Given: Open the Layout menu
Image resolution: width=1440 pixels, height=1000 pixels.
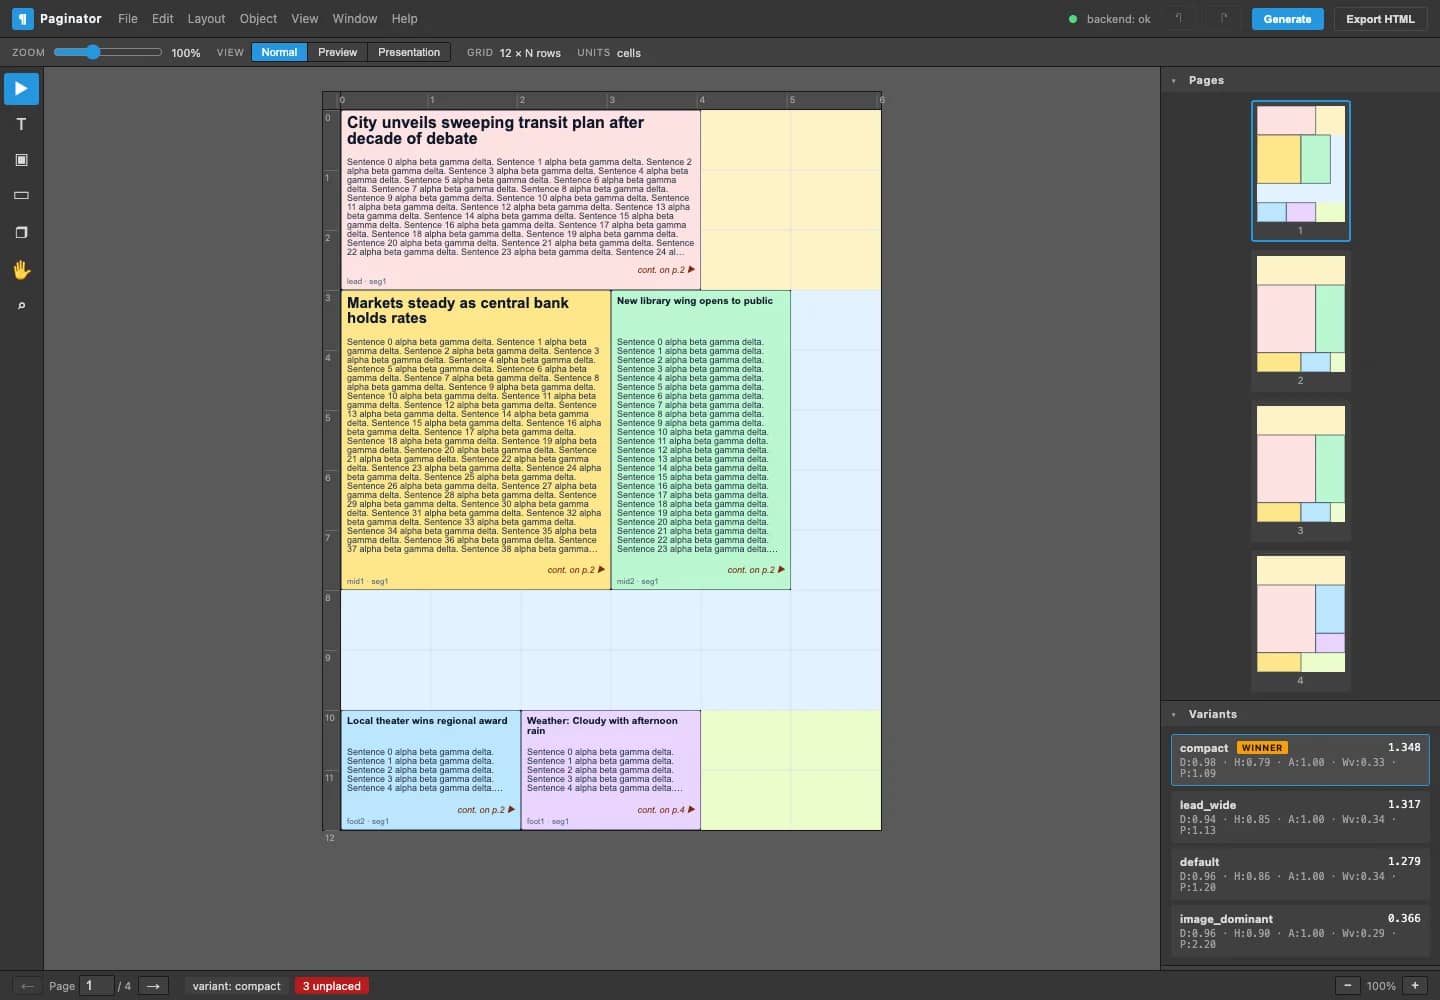Looking at the screenshot, I should click(x=207, y=19).
